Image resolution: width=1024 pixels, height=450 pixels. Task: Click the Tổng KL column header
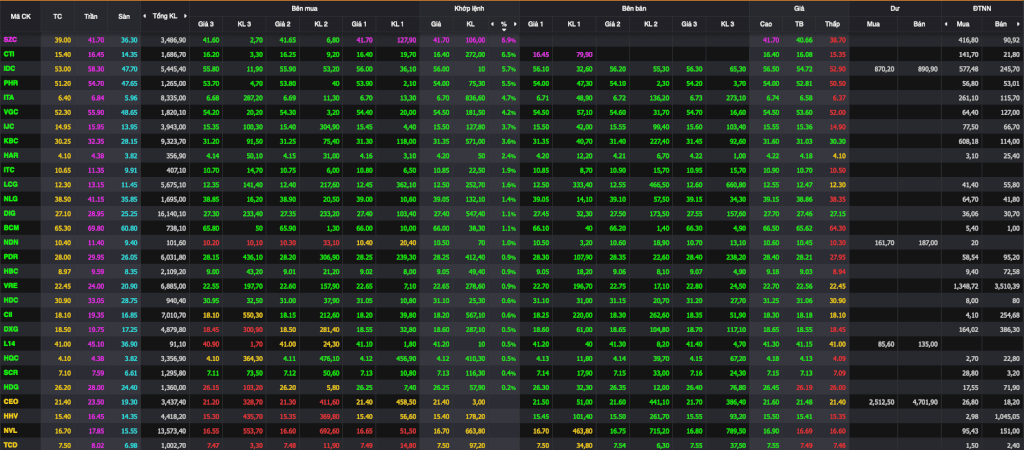click(x=165, y=16)
